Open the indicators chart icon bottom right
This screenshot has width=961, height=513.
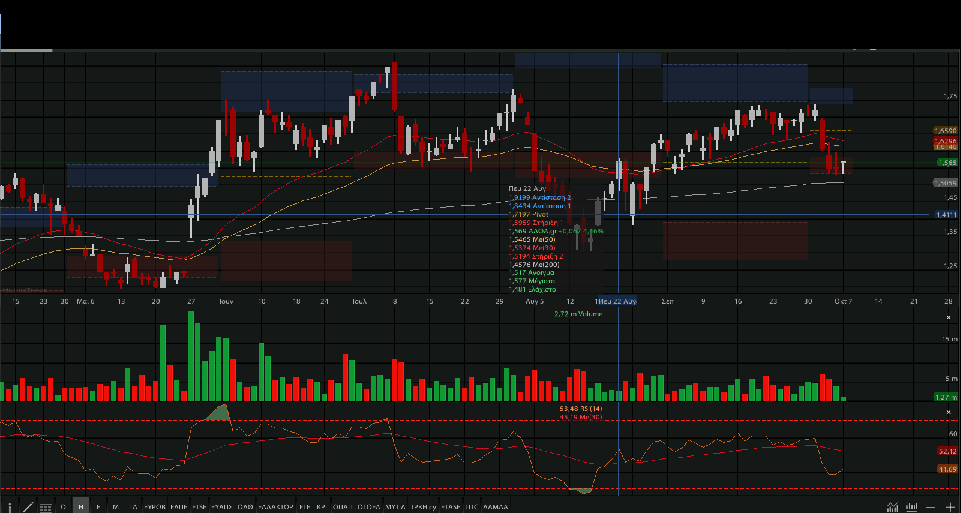[x=892, y=507]
